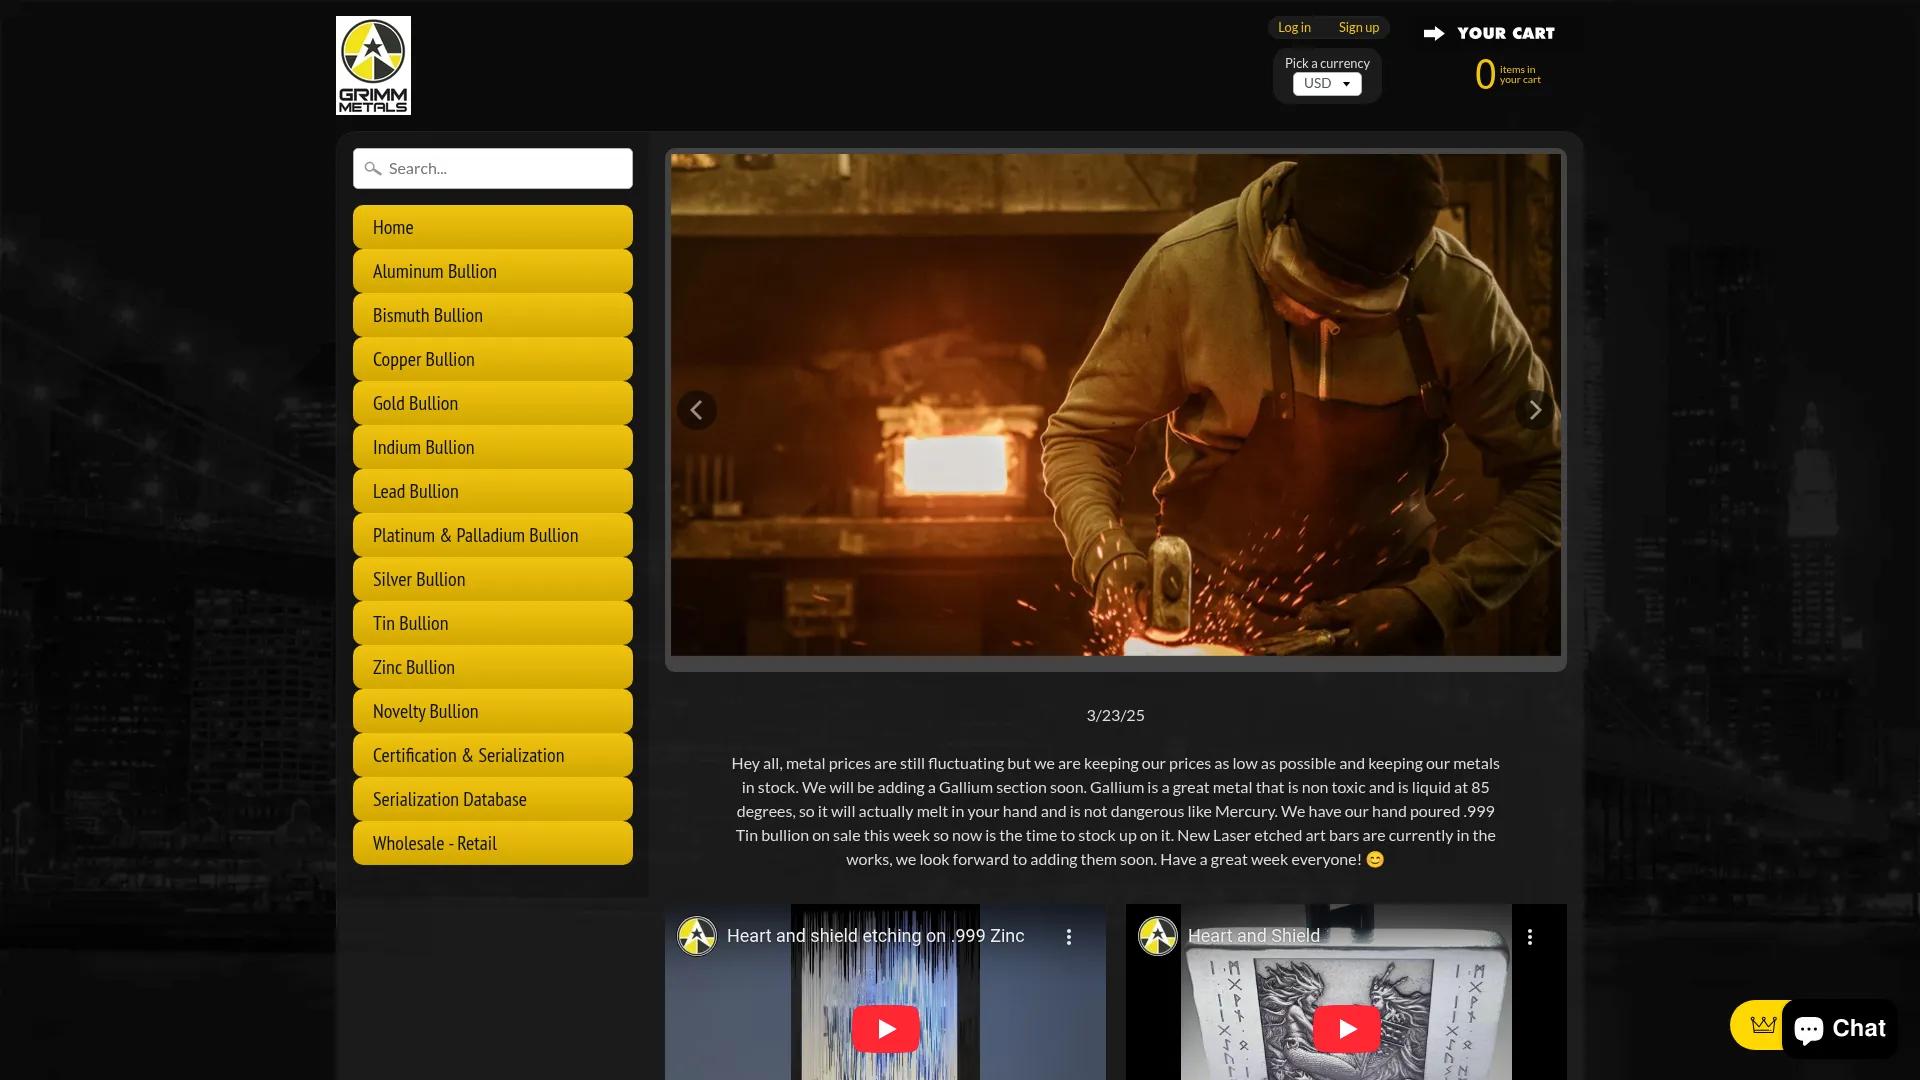Advance to next slideshow image
Viewport: 1920px width, 1080px height.
click(1534, 410)
